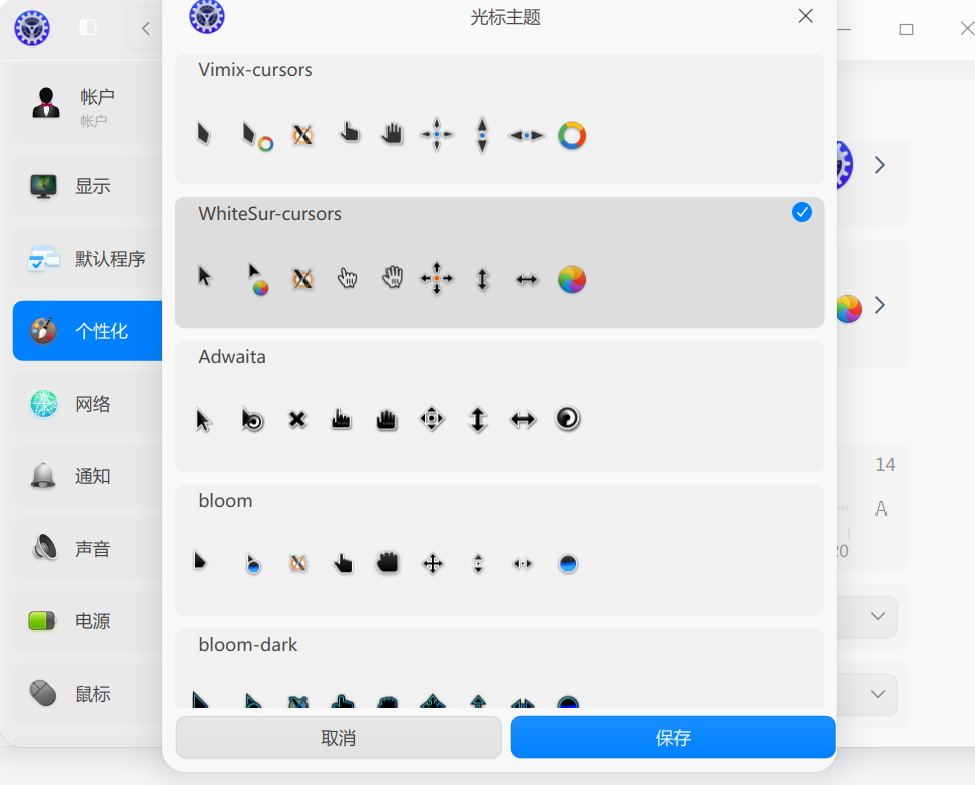Choose the bloom-dark cursor theme card

[x=499, y=669]
